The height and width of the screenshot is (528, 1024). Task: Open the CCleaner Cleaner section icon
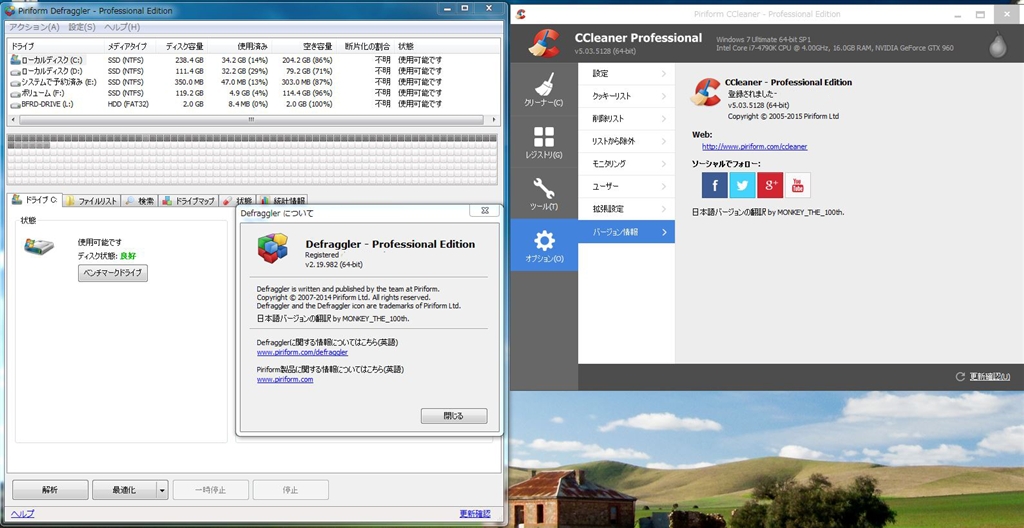pyautogui.click(x=544, y=91)
